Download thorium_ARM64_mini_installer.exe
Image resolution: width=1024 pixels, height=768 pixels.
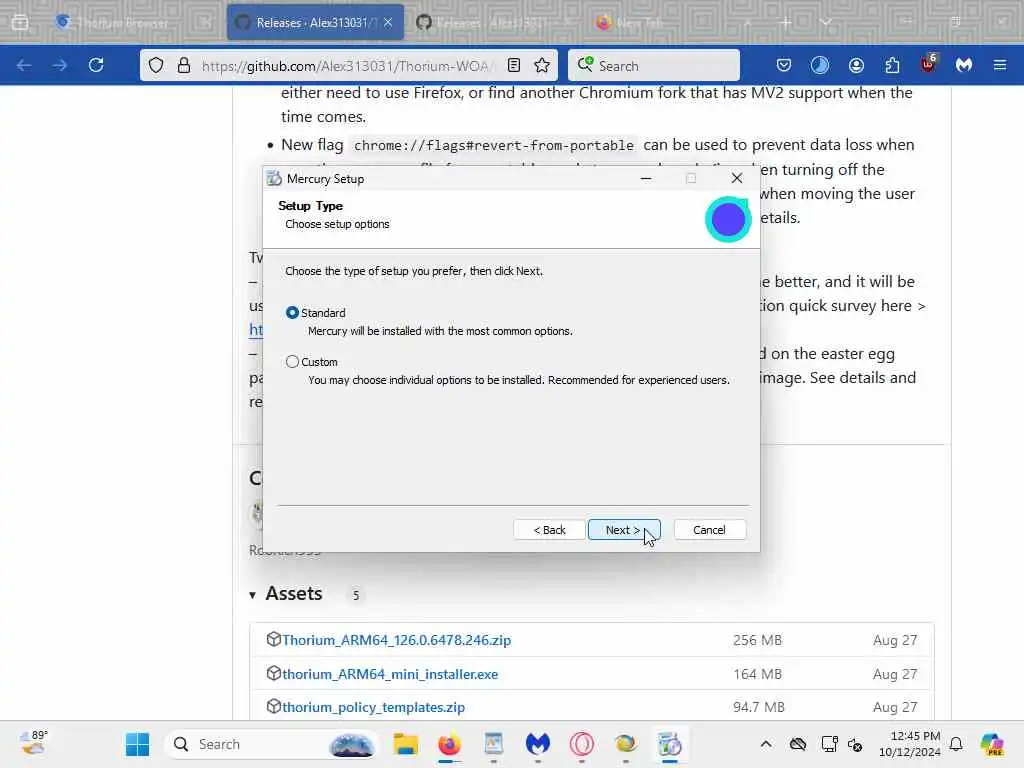[x=390, y=674]
